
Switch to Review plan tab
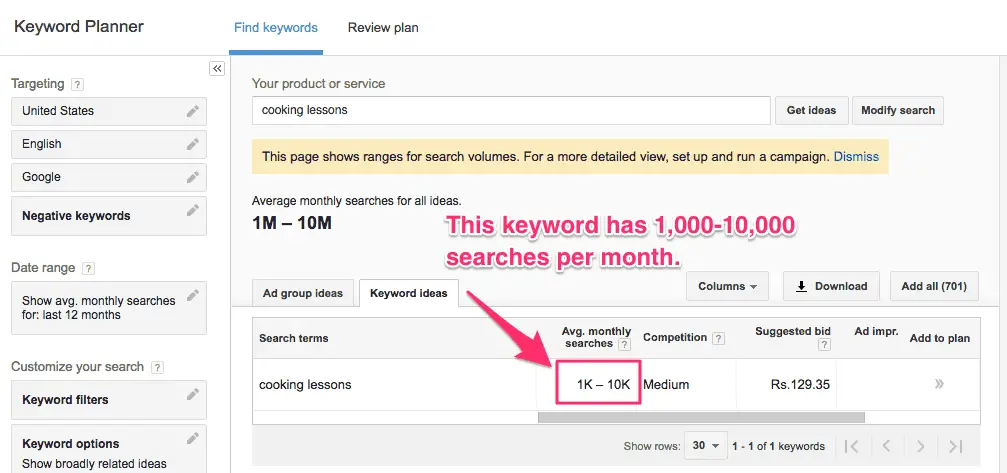coord(383,28)
